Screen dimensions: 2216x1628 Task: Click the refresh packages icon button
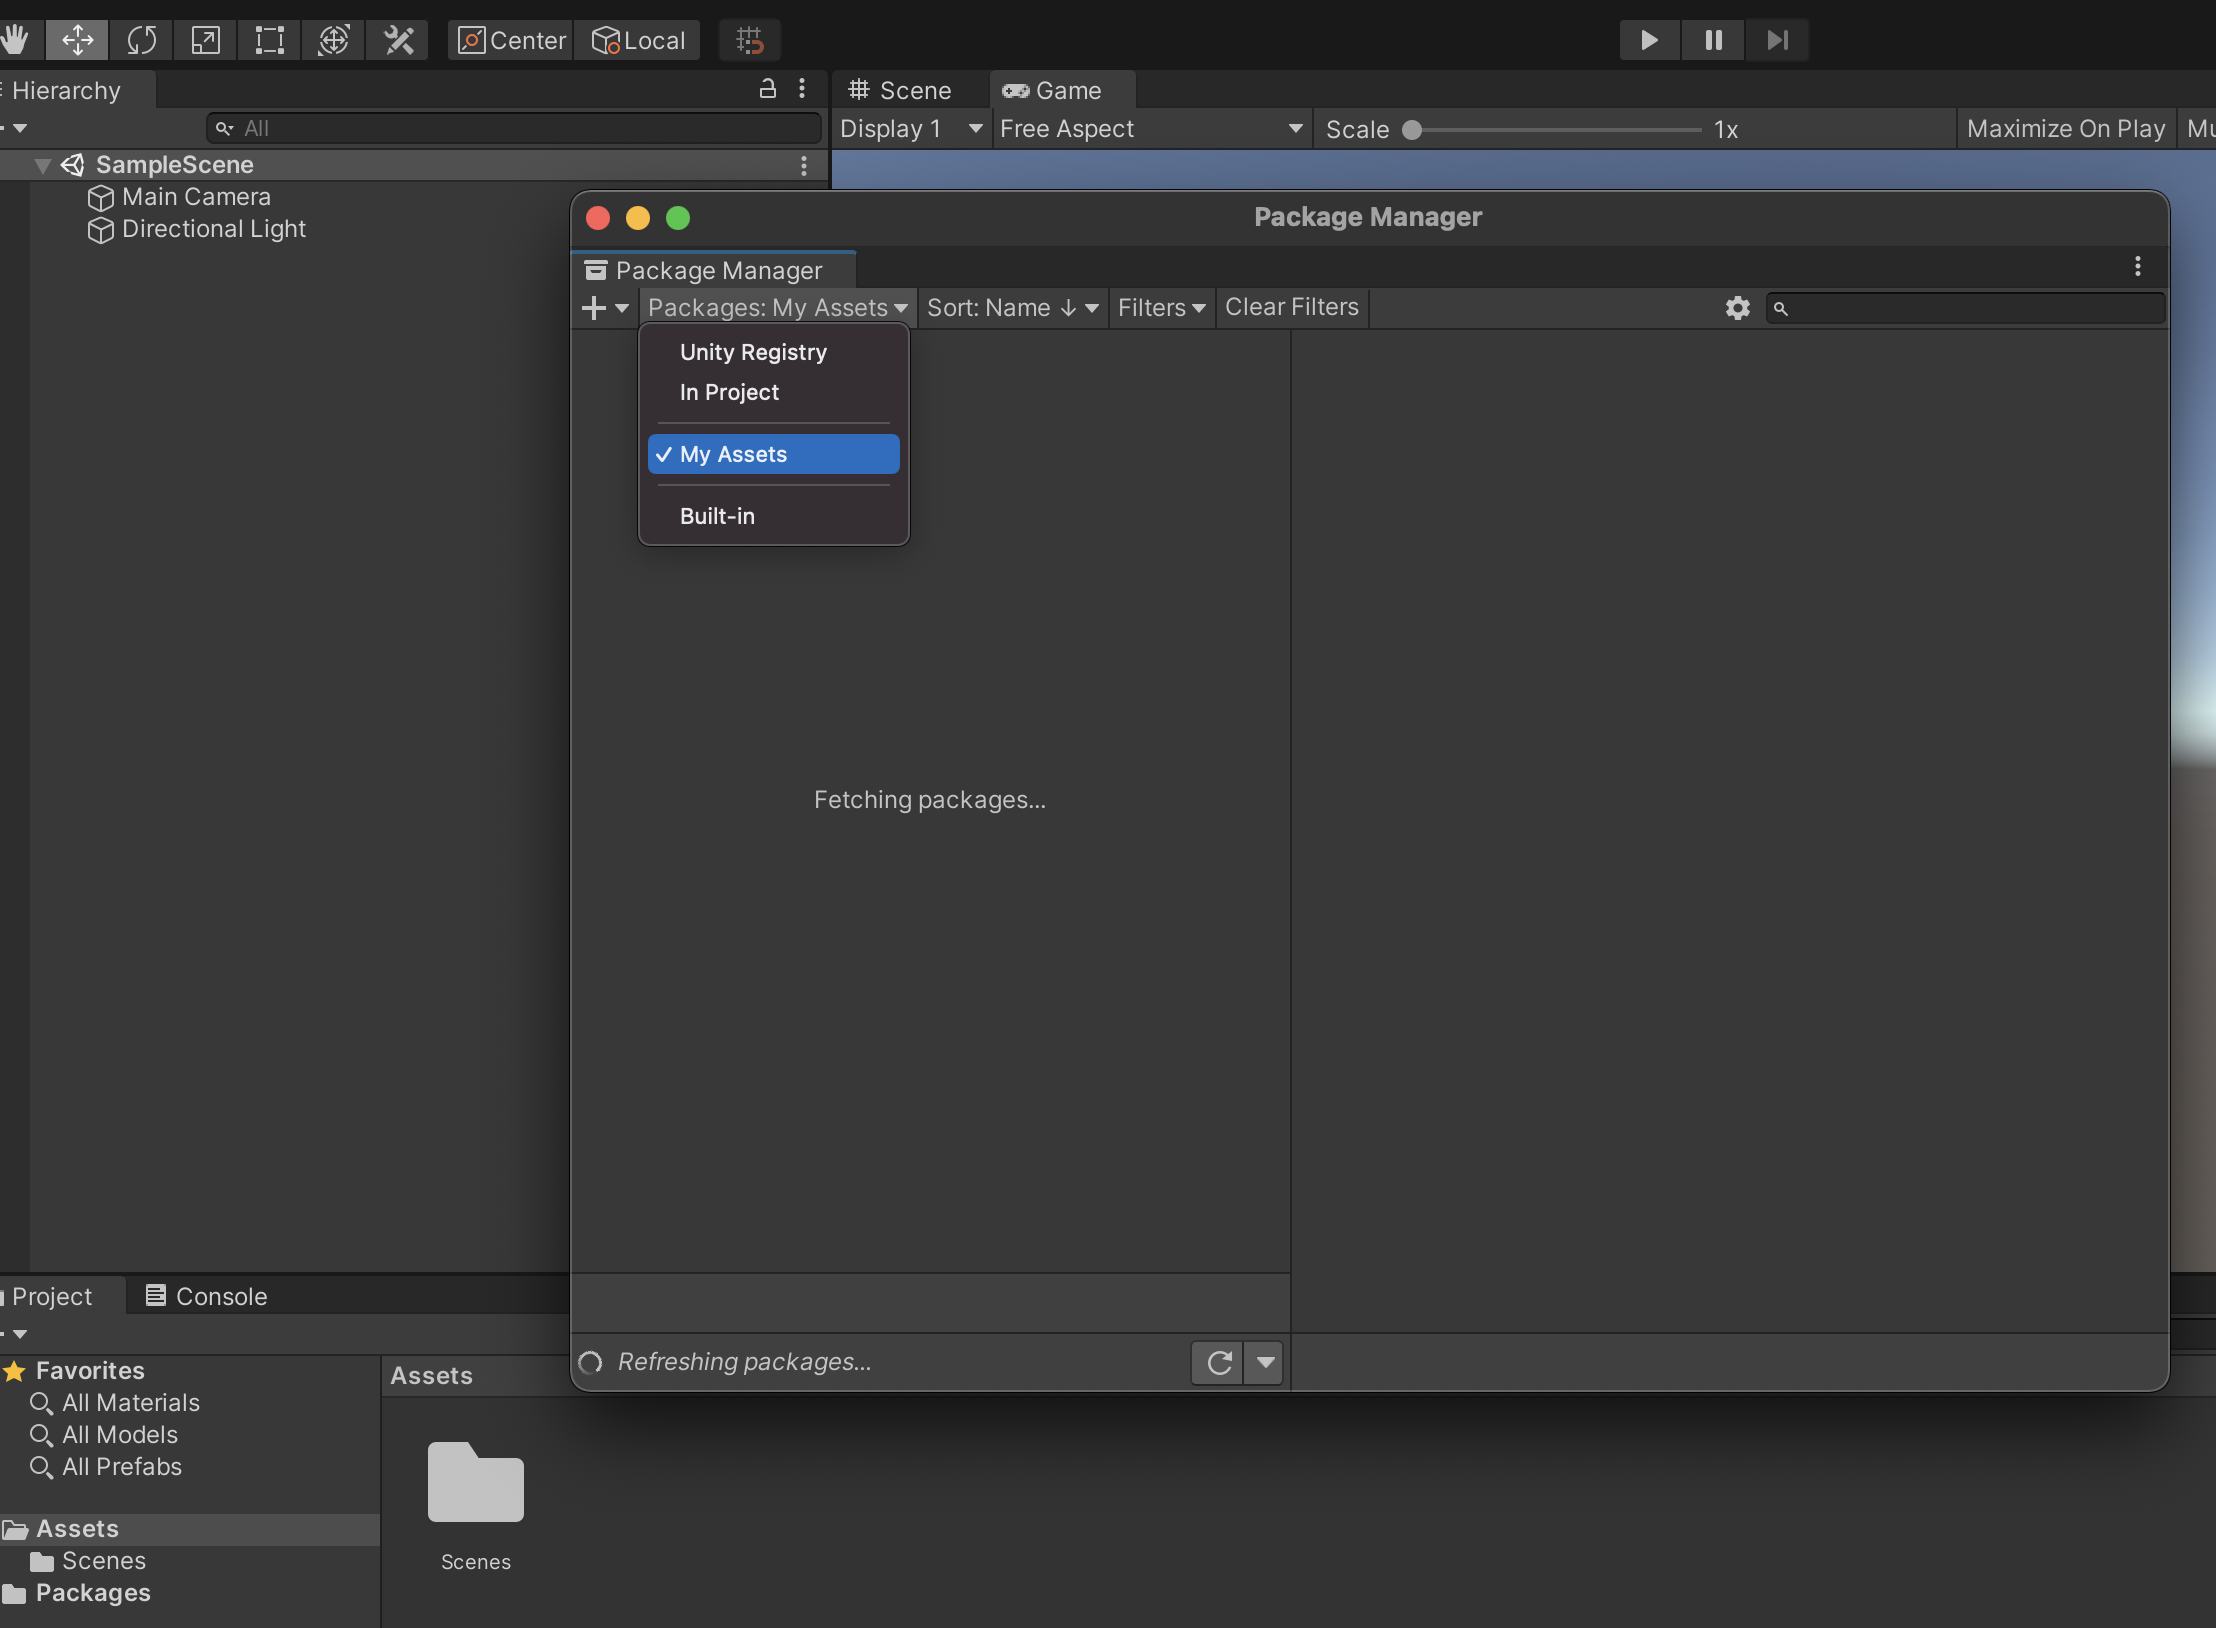(x=1218, y=1362)
